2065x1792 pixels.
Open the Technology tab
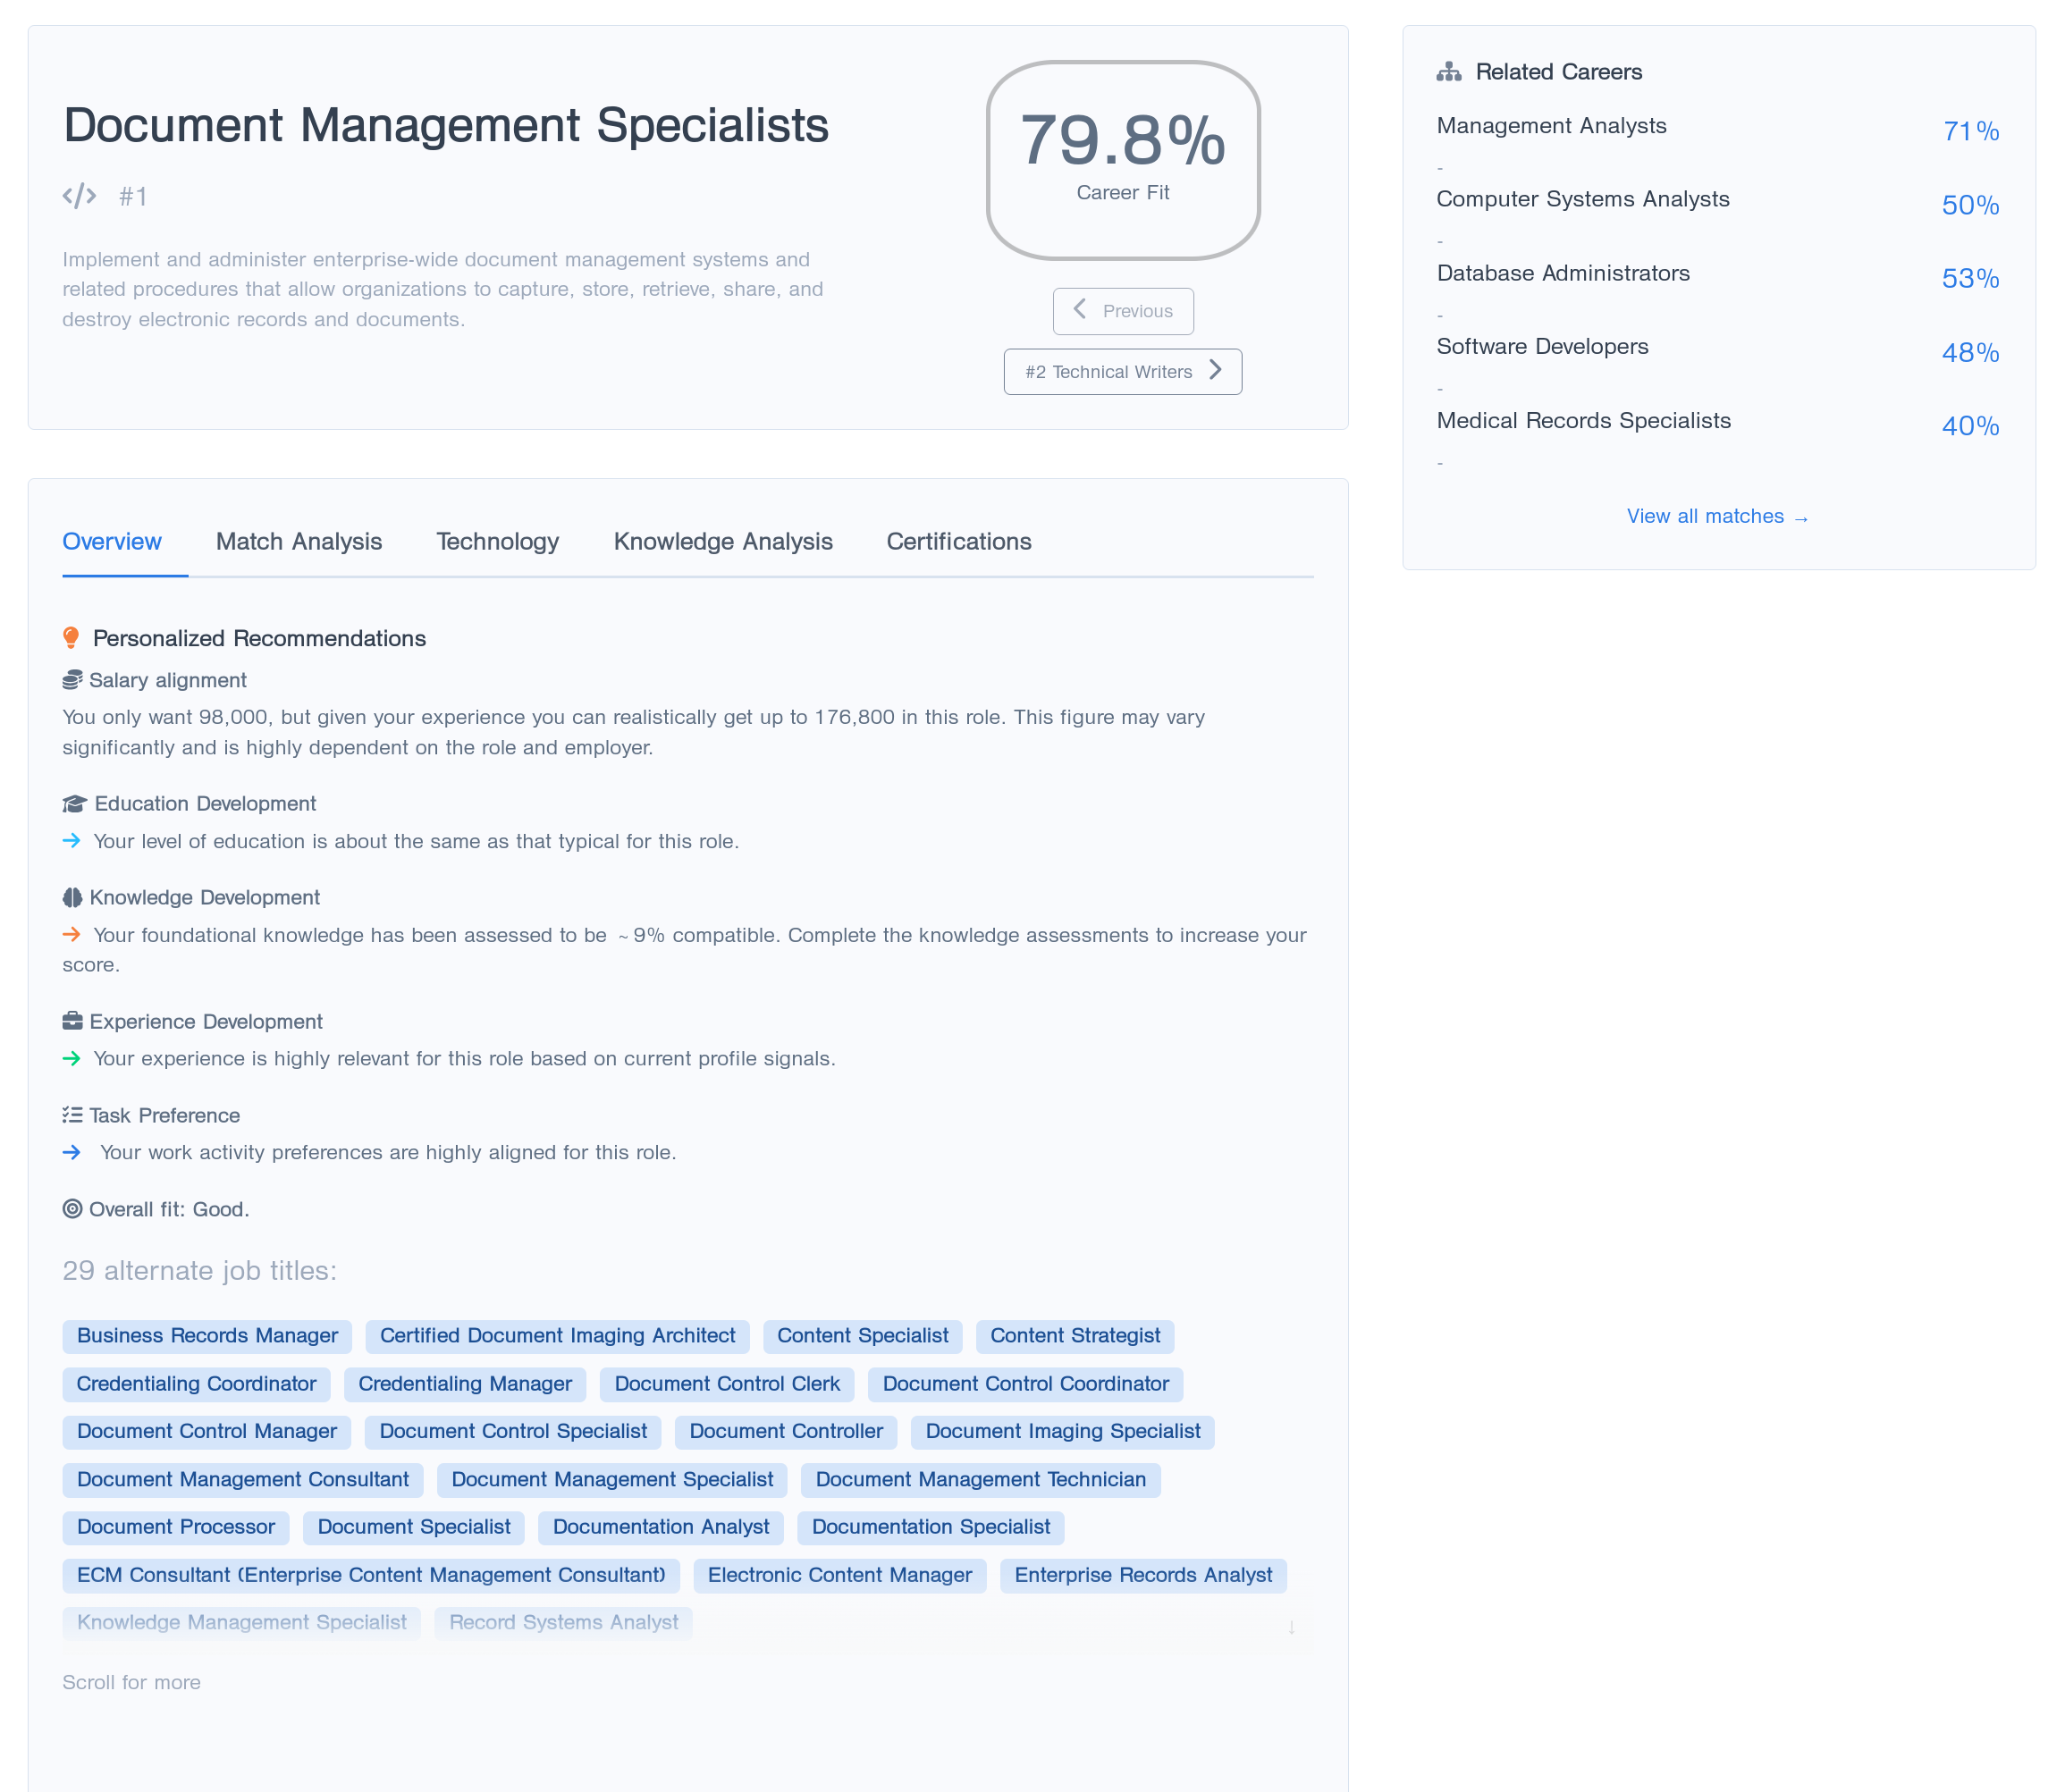497,542
